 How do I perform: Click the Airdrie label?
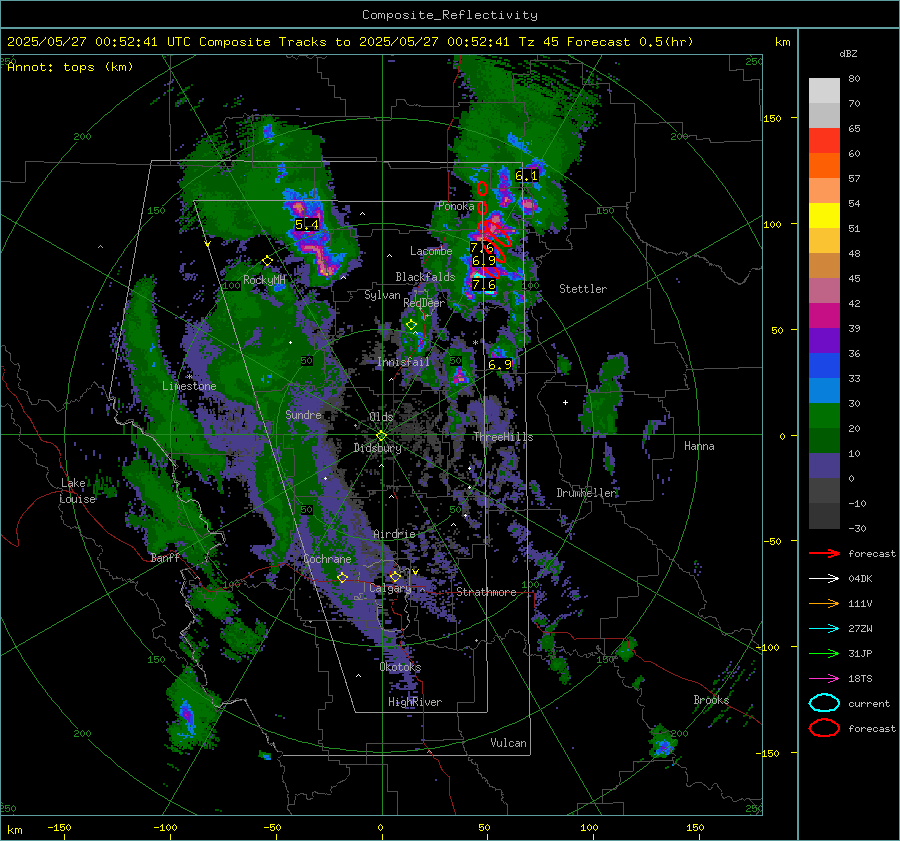click(394, 534)
